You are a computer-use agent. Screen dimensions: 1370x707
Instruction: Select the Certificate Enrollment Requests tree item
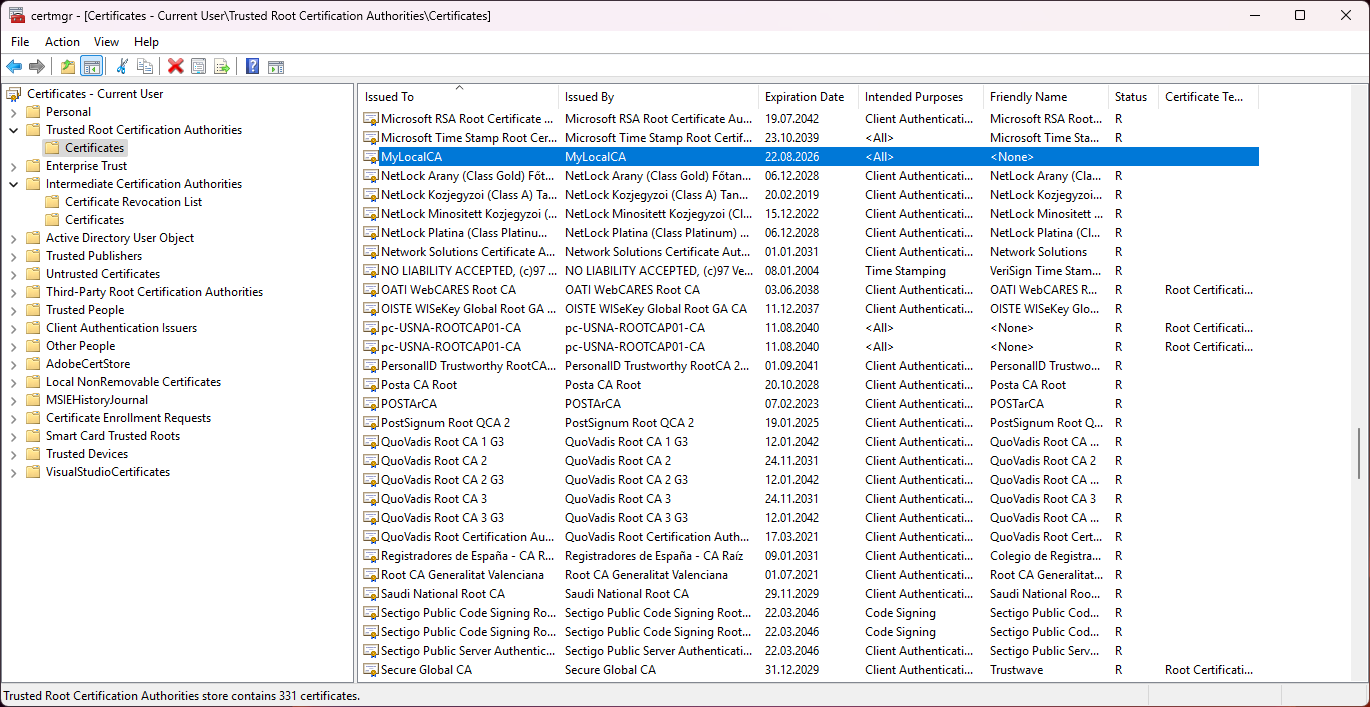click(x=128, y=418)
